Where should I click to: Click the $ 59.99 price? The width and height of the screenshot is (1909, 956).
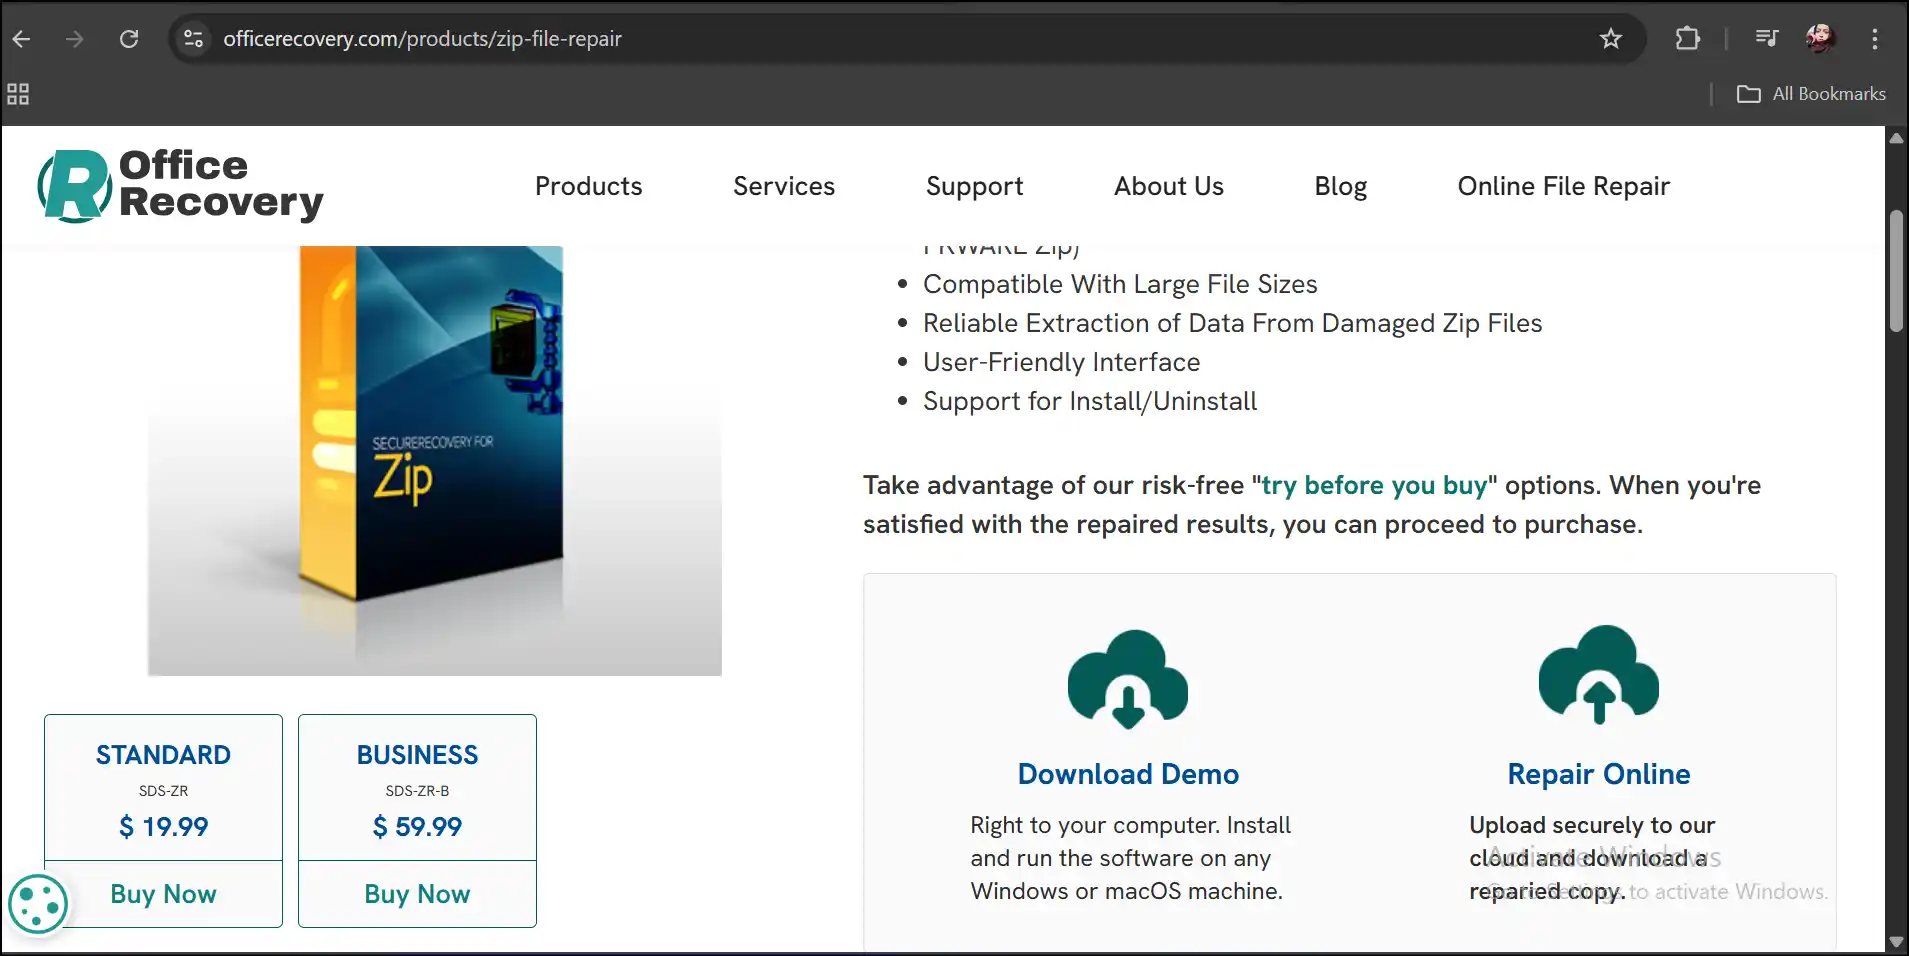point(417,827)
